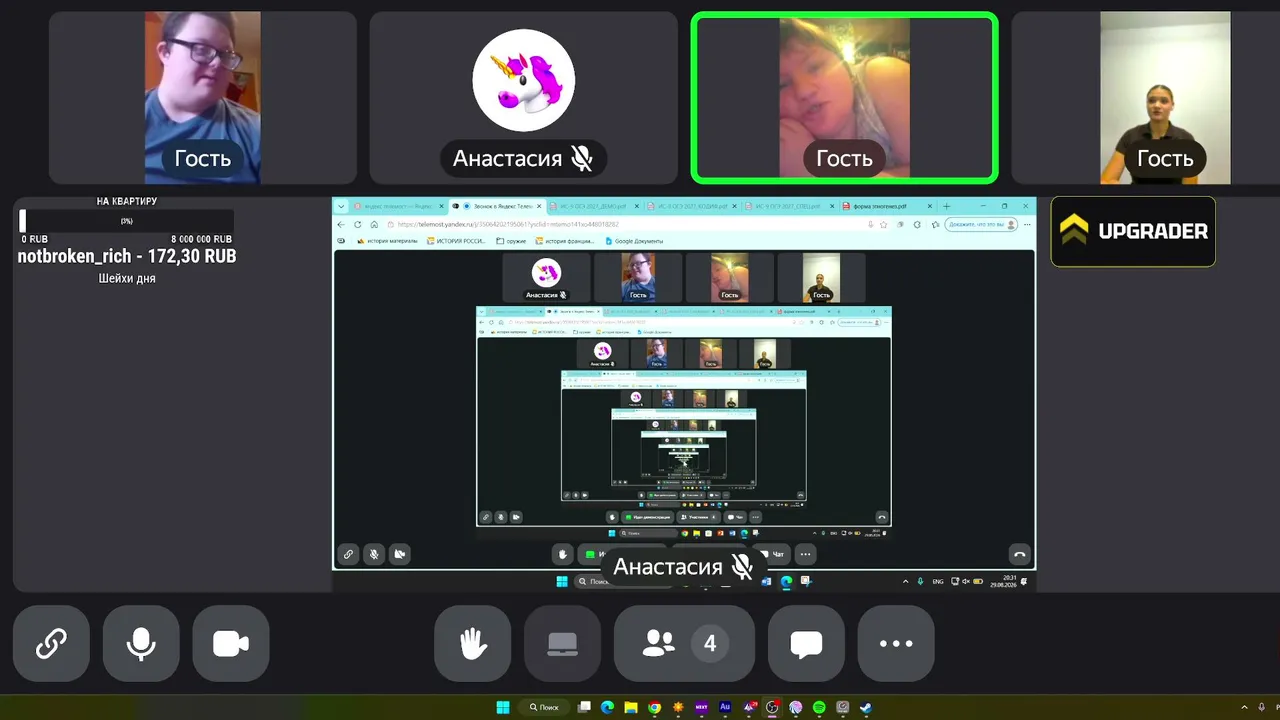The height and width of the screenshot is (720, 1280).
Task: Open Spotify from the taskbar
Action: tap(819, 708)
